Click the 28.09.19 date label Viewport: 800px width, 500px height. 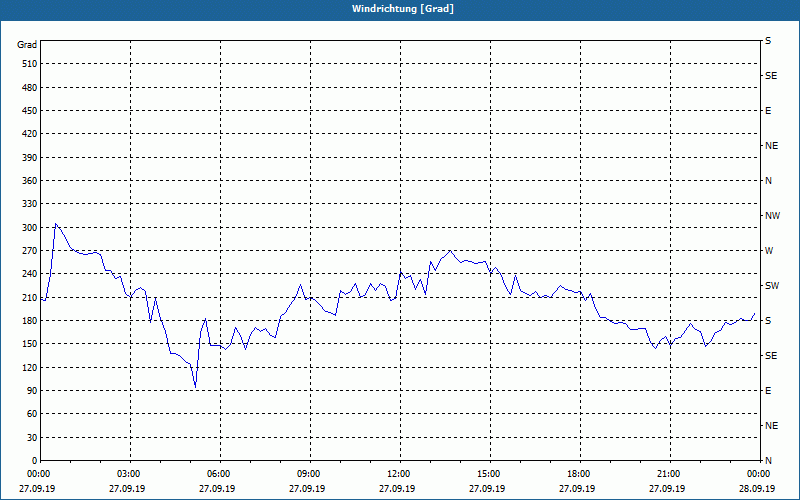(x=757, y=488)
